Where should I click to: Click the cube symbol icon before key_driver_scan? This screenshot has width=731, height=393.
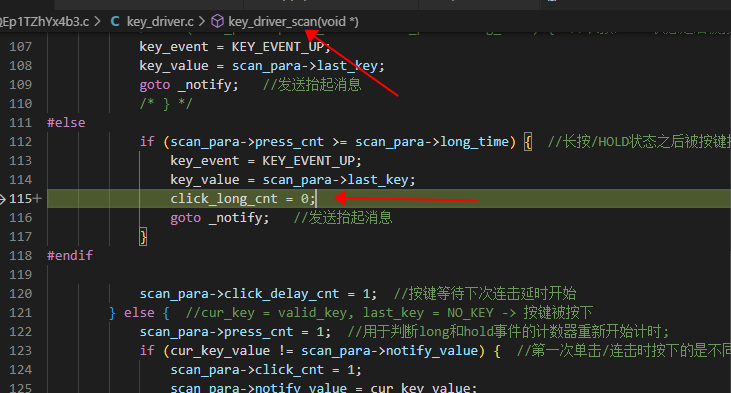[217, 21]
